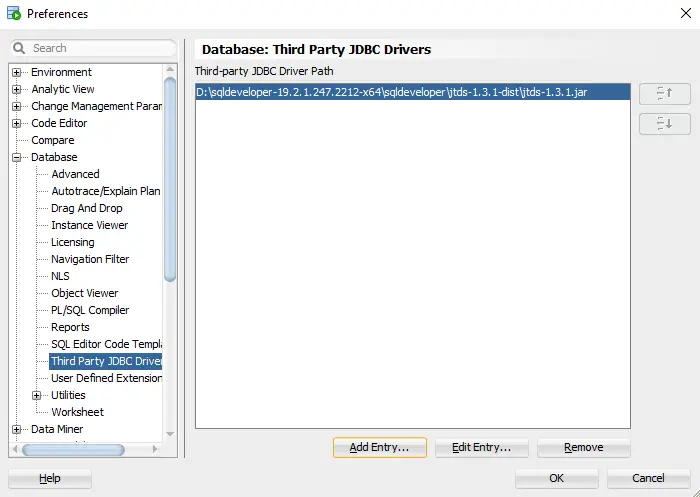Select the Utilities tree label

coord(68,395)
